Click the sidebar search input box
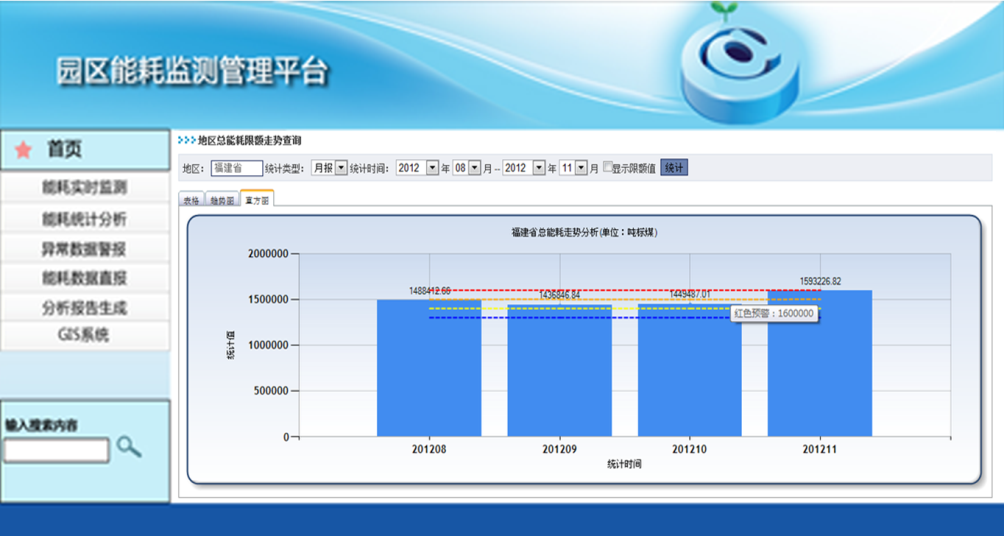Viewport: 1004px width, 536px height. (57, 450)
